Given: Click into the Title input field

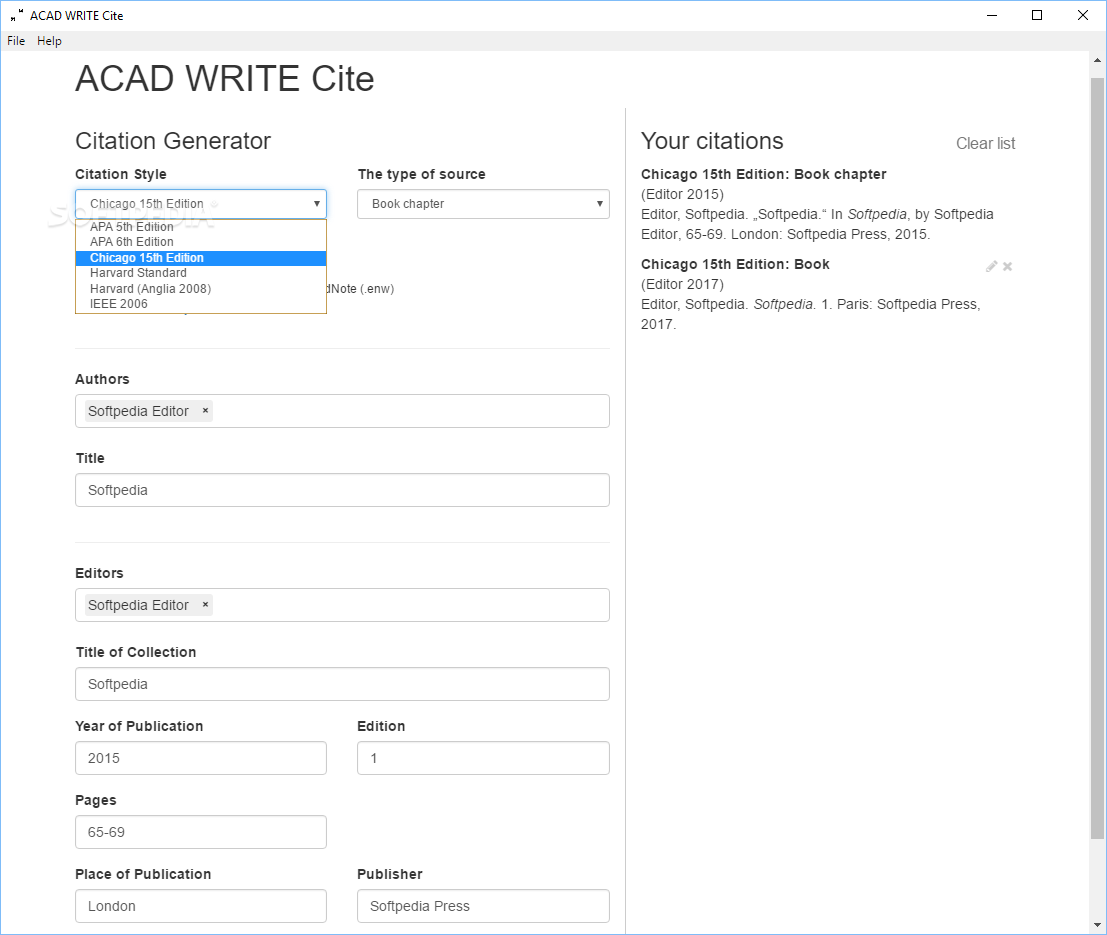Looking at the screenshot, I should click(342, 490).
